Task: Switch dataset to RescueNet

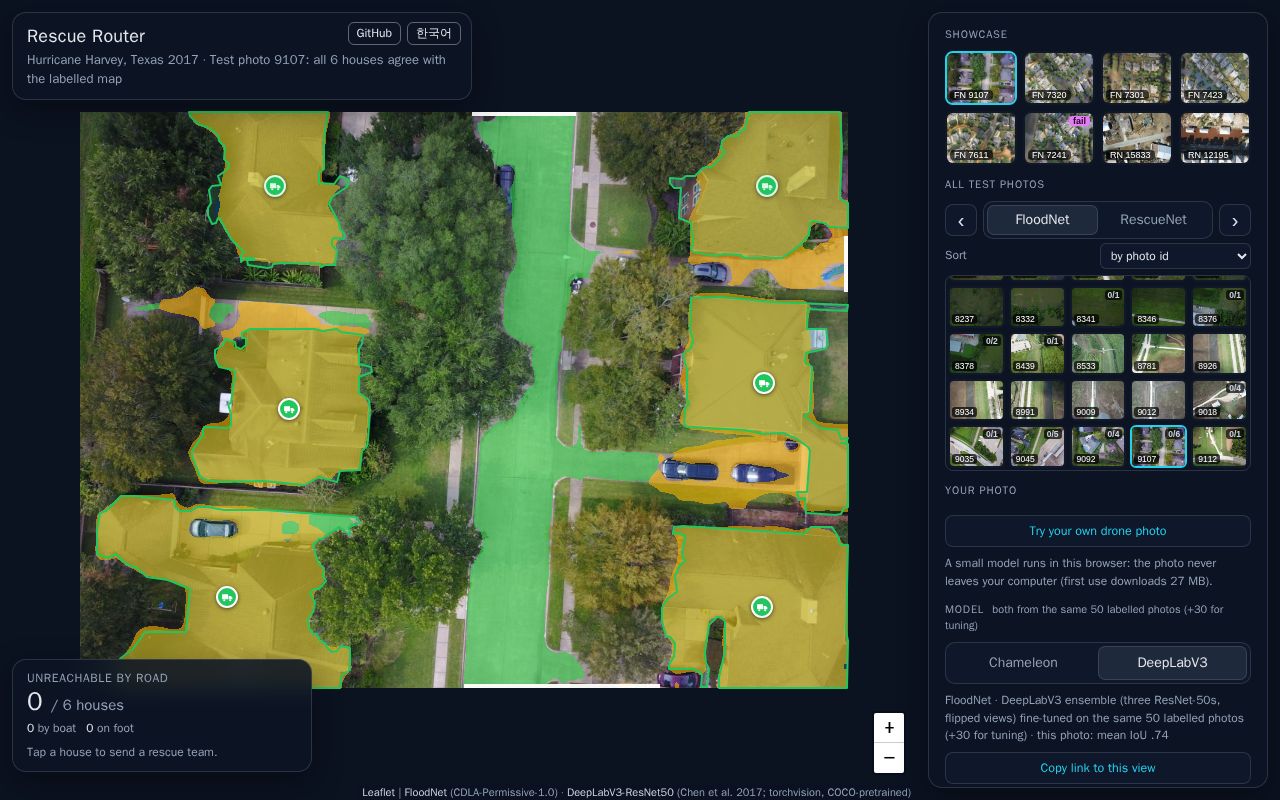Action: (1153, 220)
